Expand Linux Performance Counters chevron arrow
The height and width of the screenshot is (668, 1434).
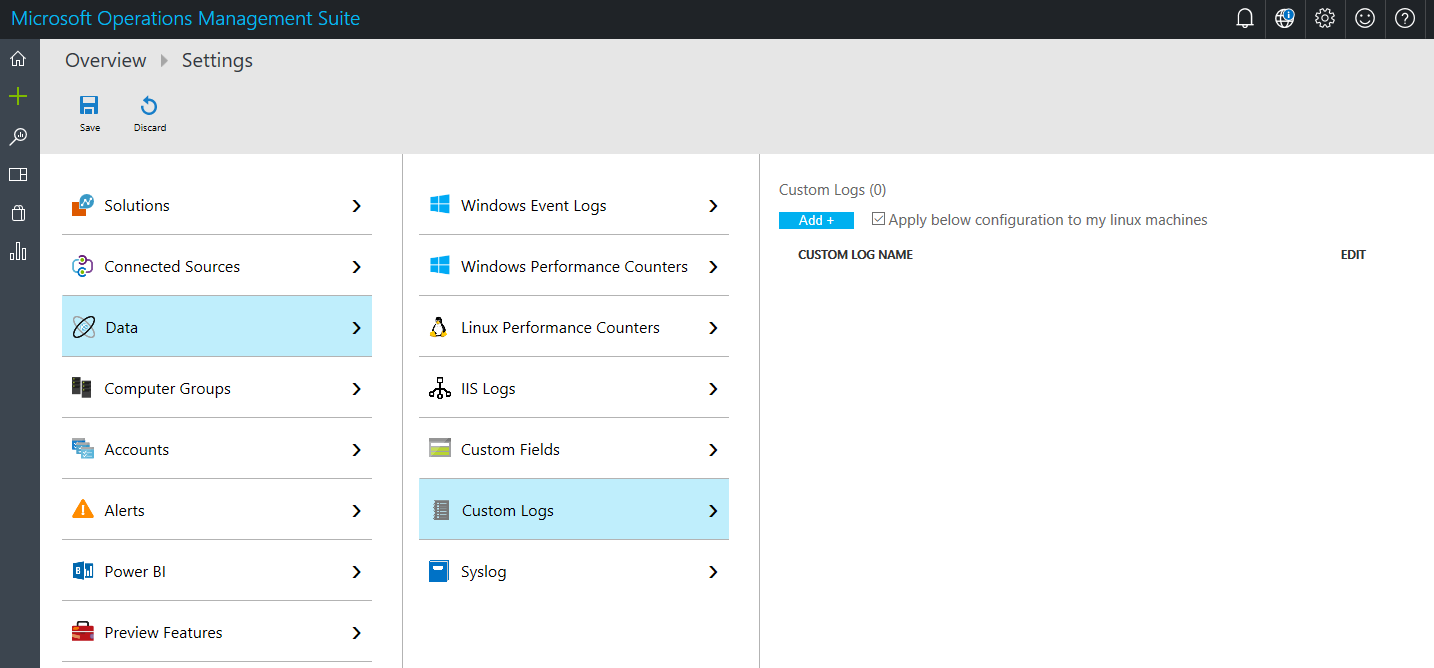point(713,328)
